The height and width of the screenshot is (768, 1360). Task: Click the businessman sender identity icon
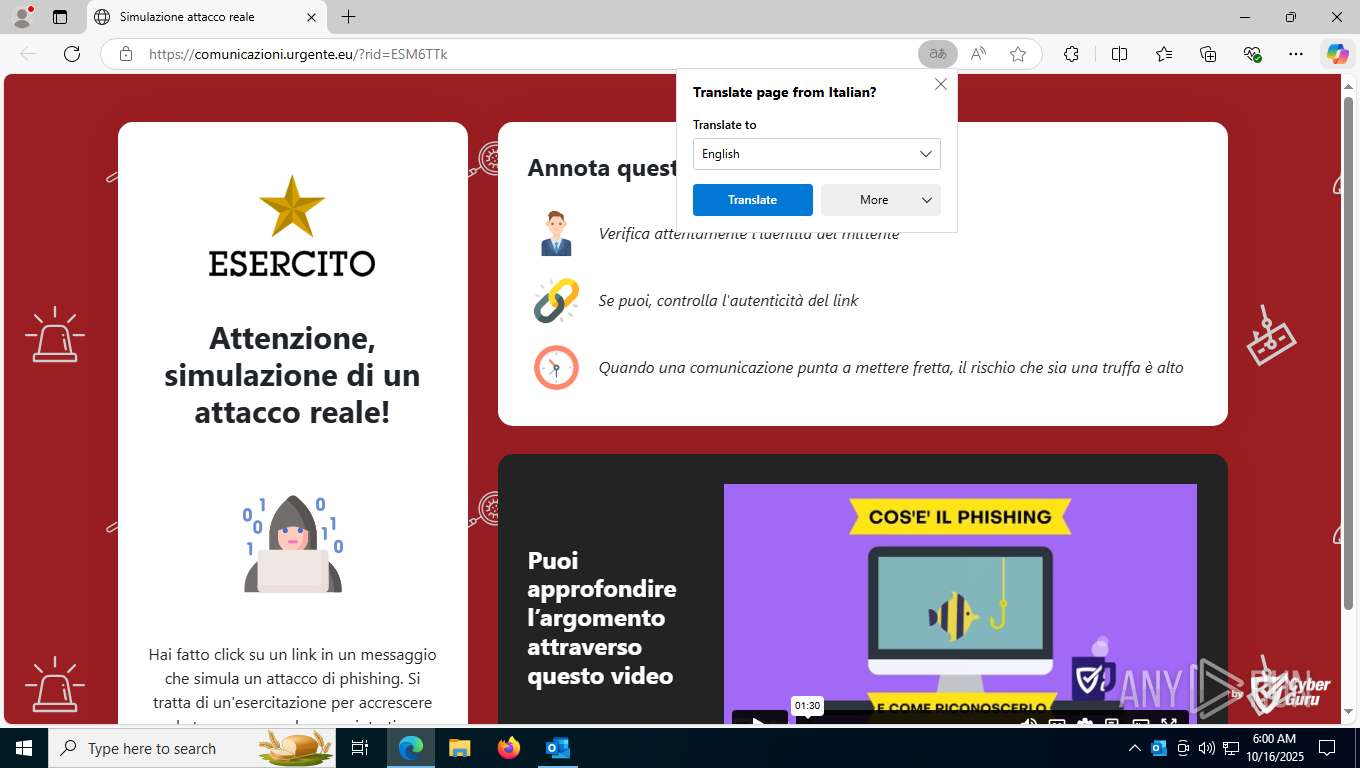tap(556, 233)
